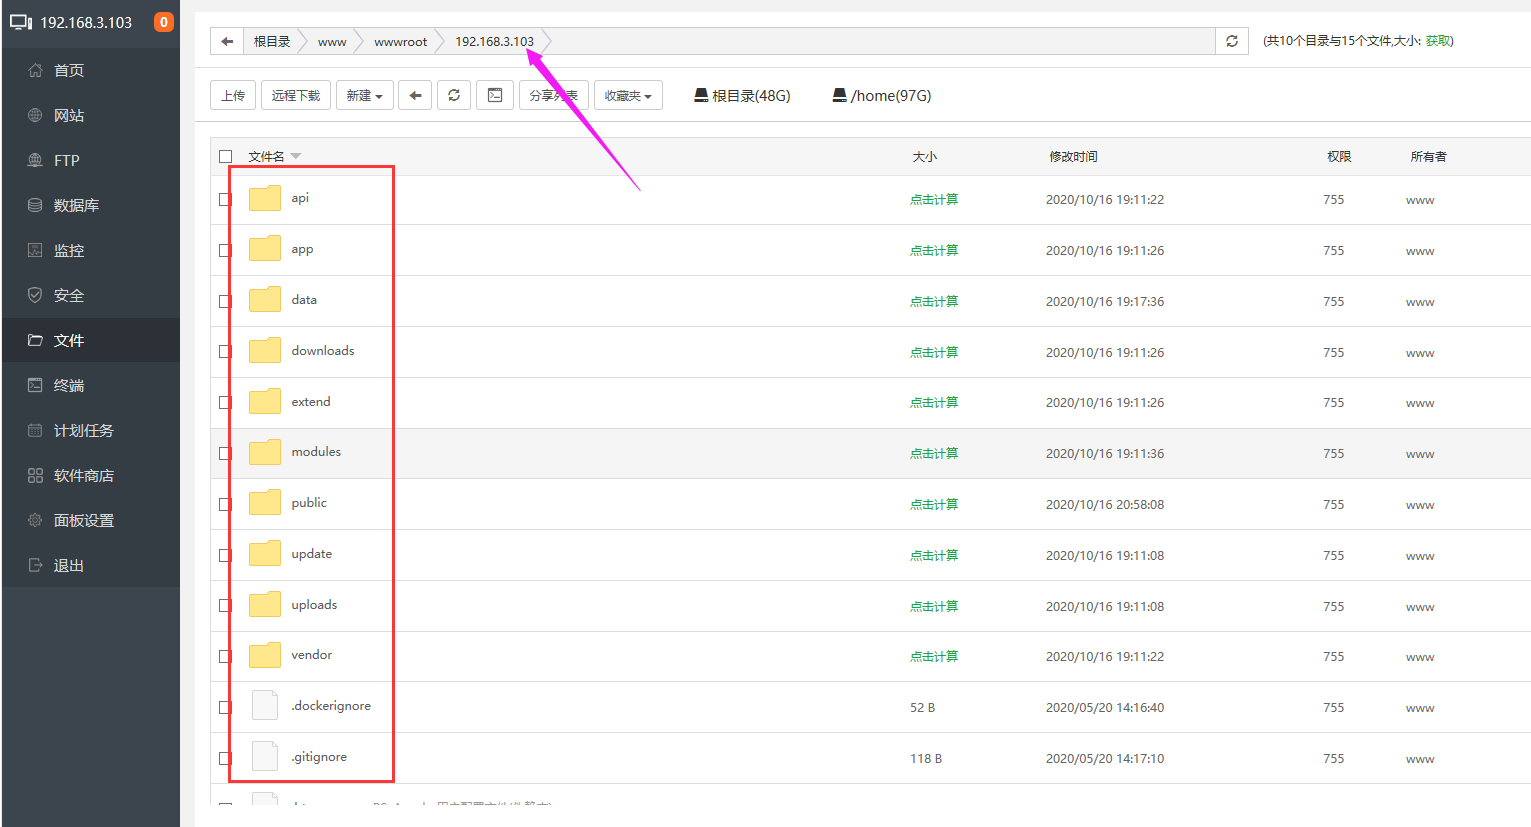Click the toolbar refresh button
This screenshot has width=1531, height=827.
click(x=454, y=95)
